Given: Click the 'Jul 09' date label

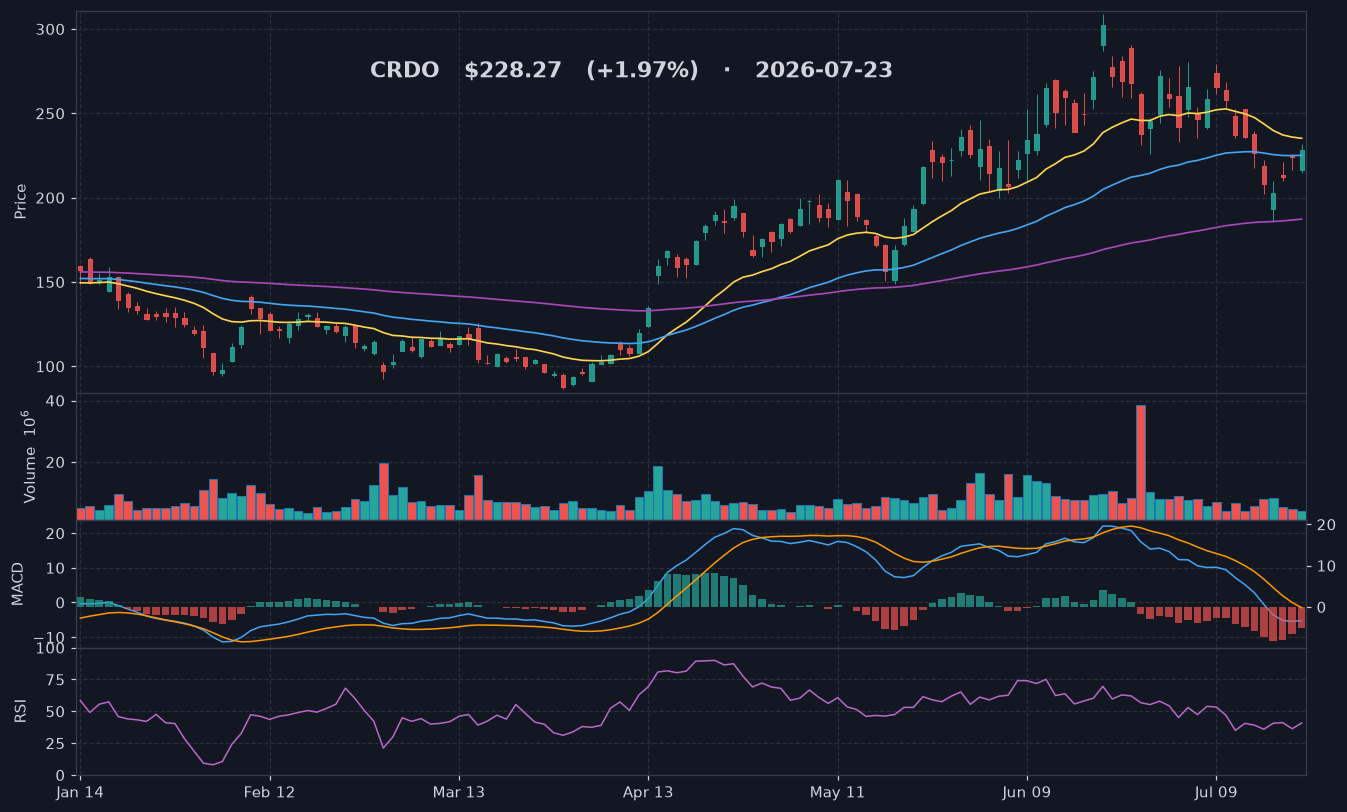Looking at the screenshot, I should [1216, 792].
